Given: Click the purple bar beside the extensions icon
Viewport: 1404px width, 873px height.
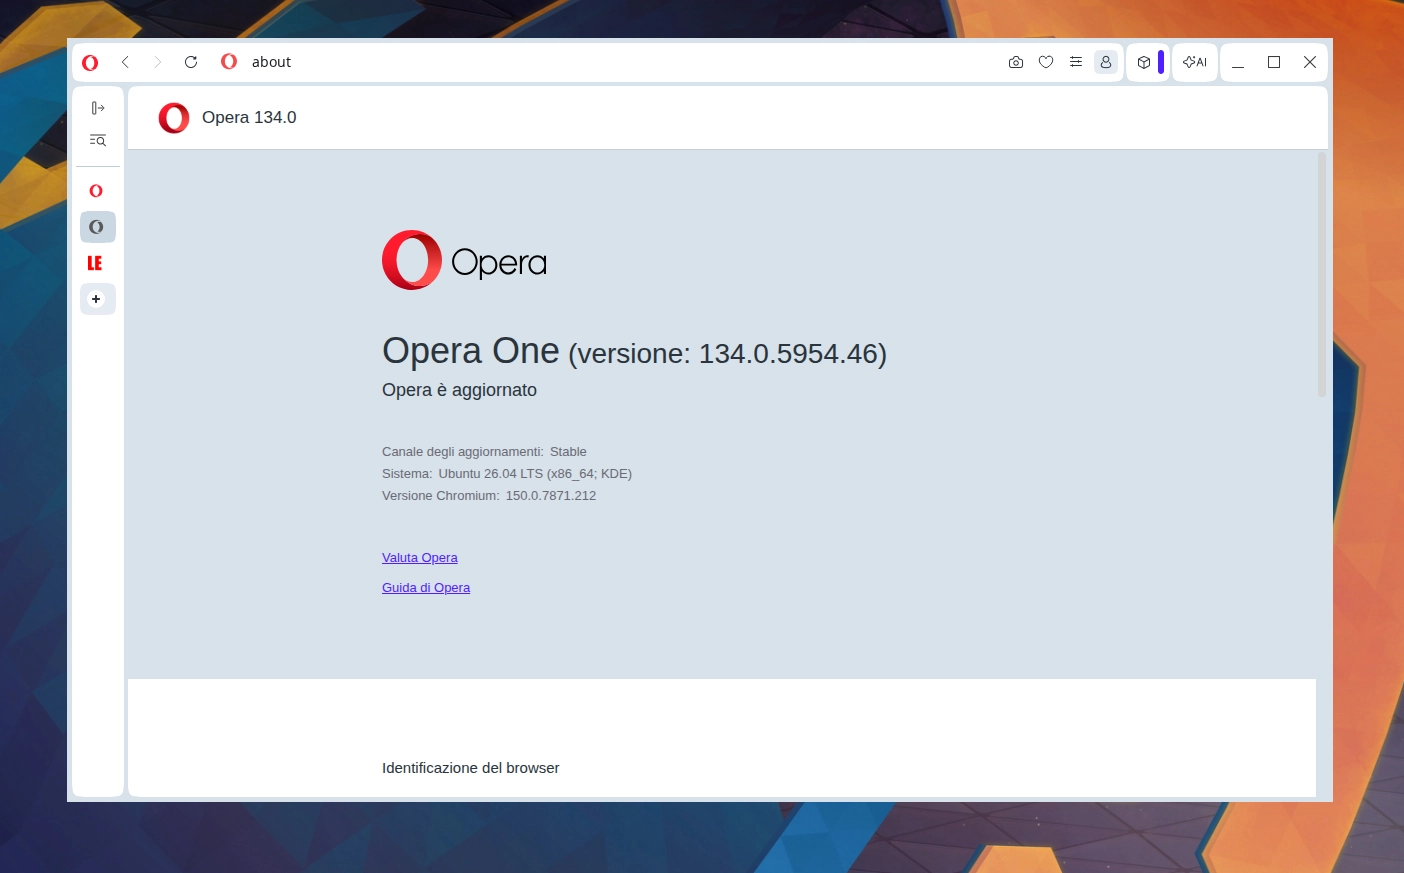Looking at the screenshot, I should [x=1161, y=62].
